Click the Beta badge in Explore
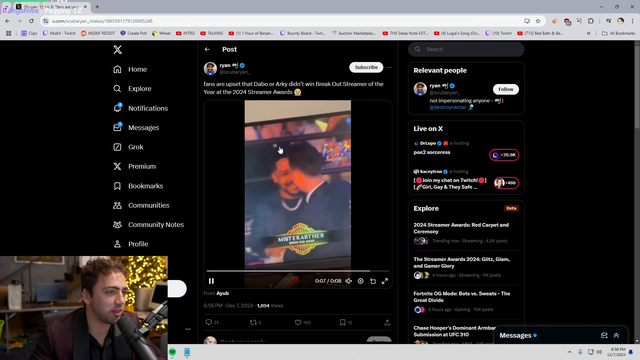640x360 pixels. [x=511, y=208]
